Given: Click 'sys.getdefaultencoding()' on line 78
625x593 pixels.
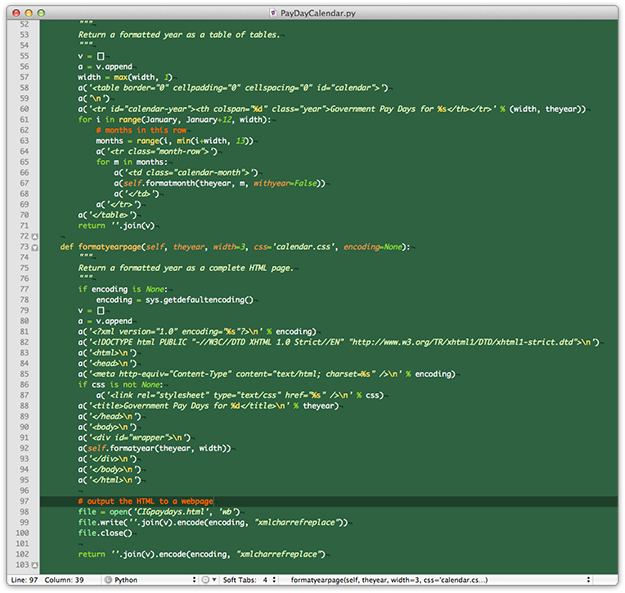Looking at the screenshot, I should tap(199, 300).
